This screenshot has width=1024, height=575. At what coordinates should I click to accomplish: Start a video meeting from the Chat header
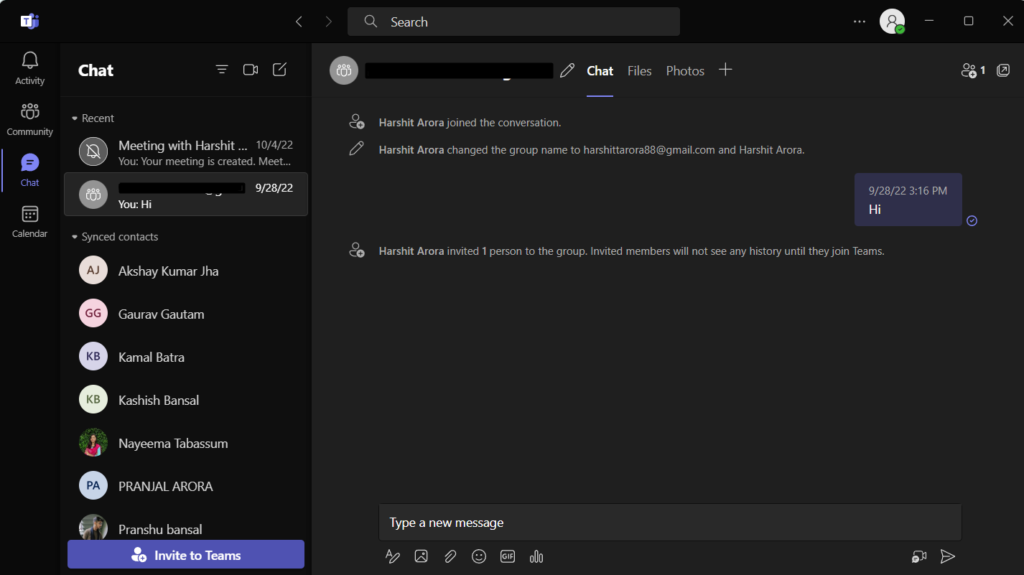(x=251, y=70)
